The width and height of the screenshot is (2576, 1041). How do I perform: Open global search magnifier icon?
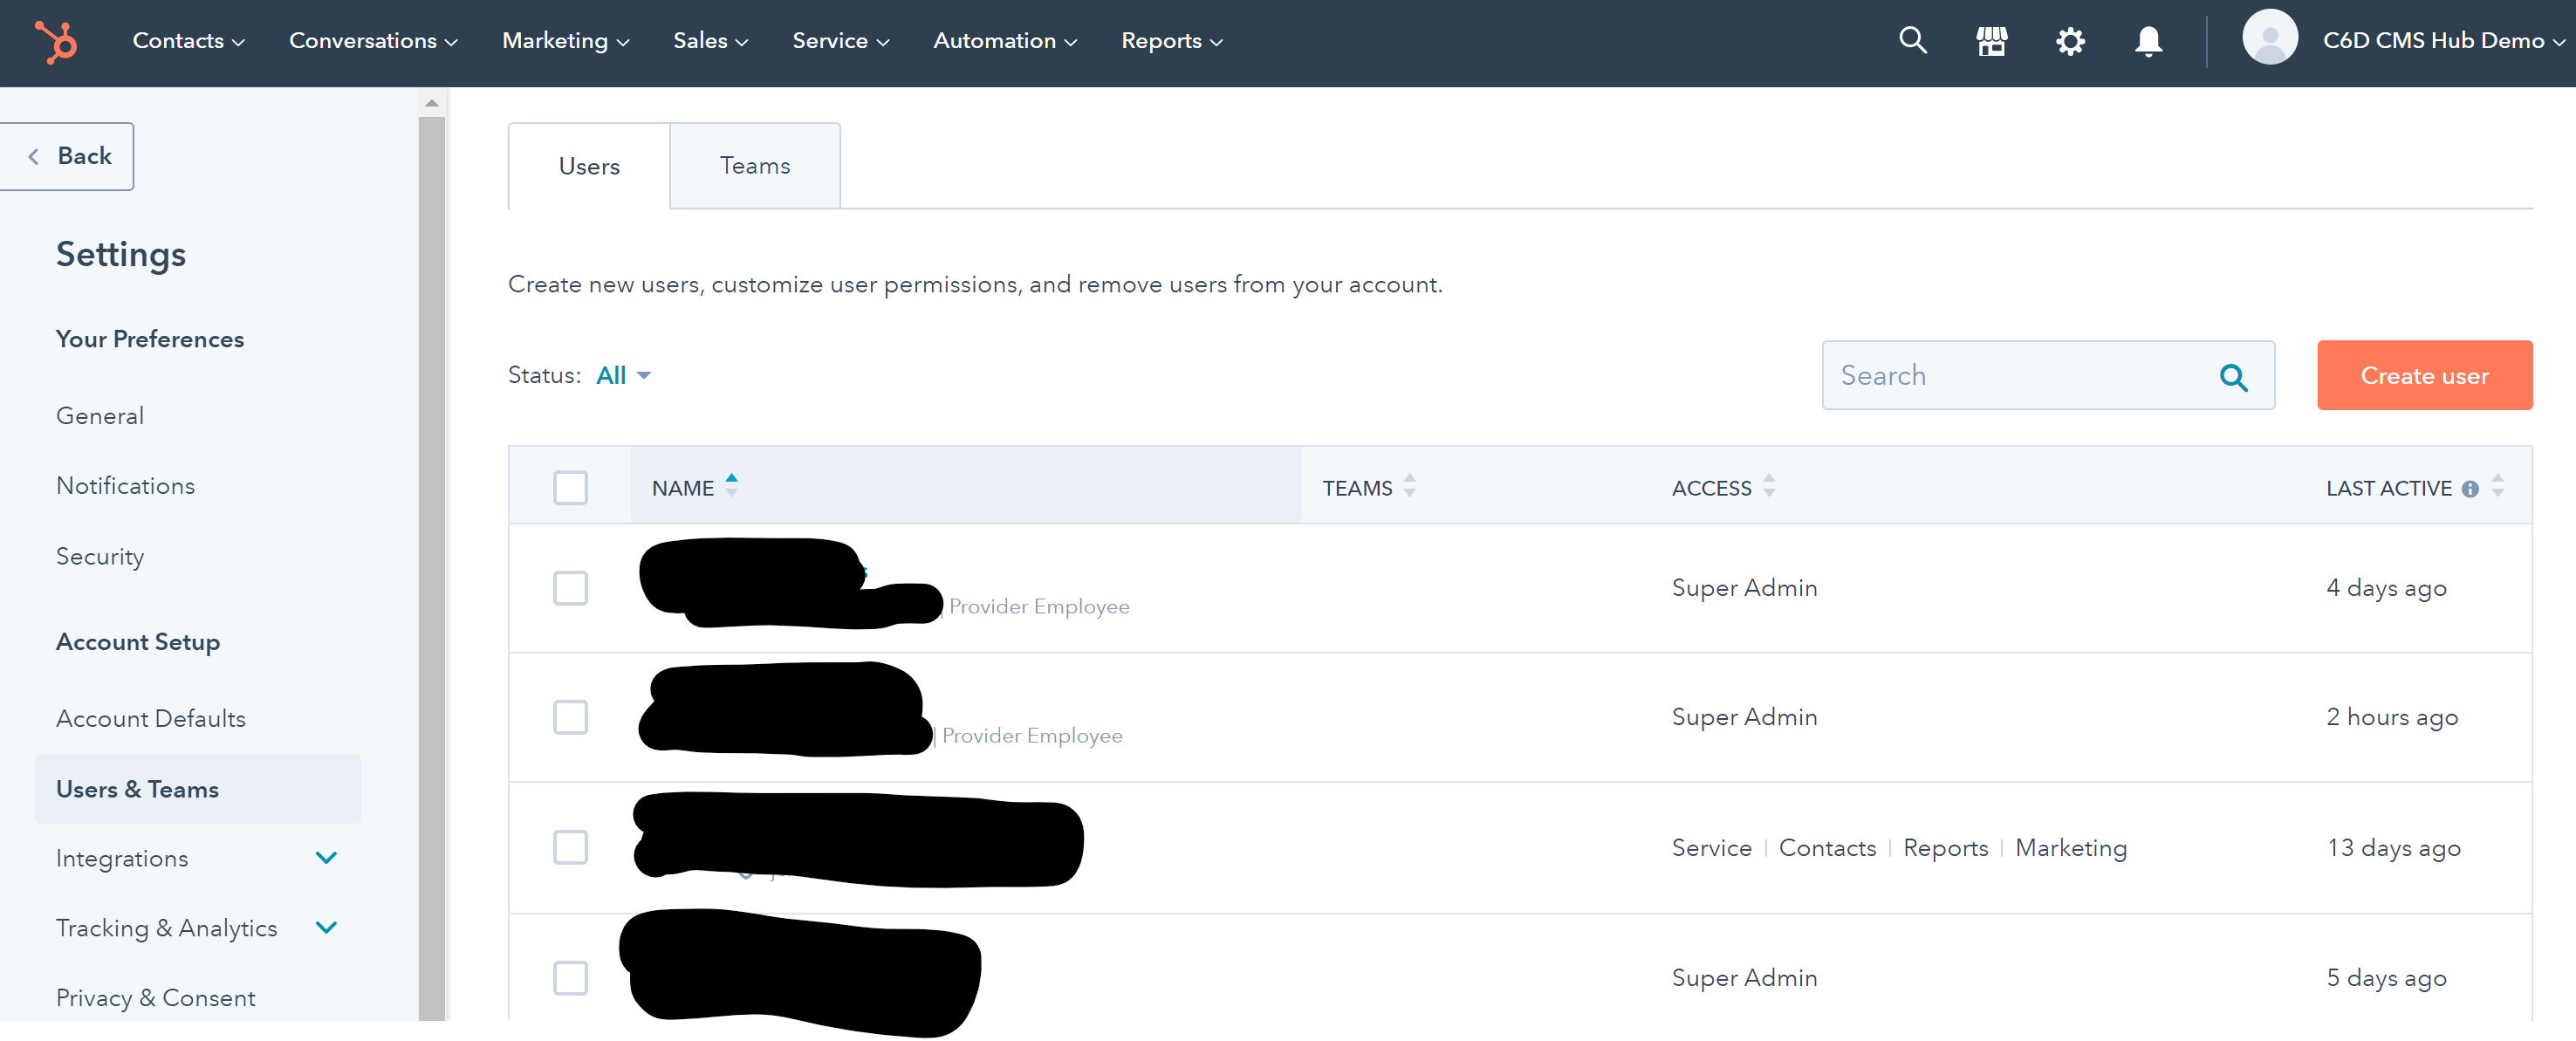(x=1912, y=41)
